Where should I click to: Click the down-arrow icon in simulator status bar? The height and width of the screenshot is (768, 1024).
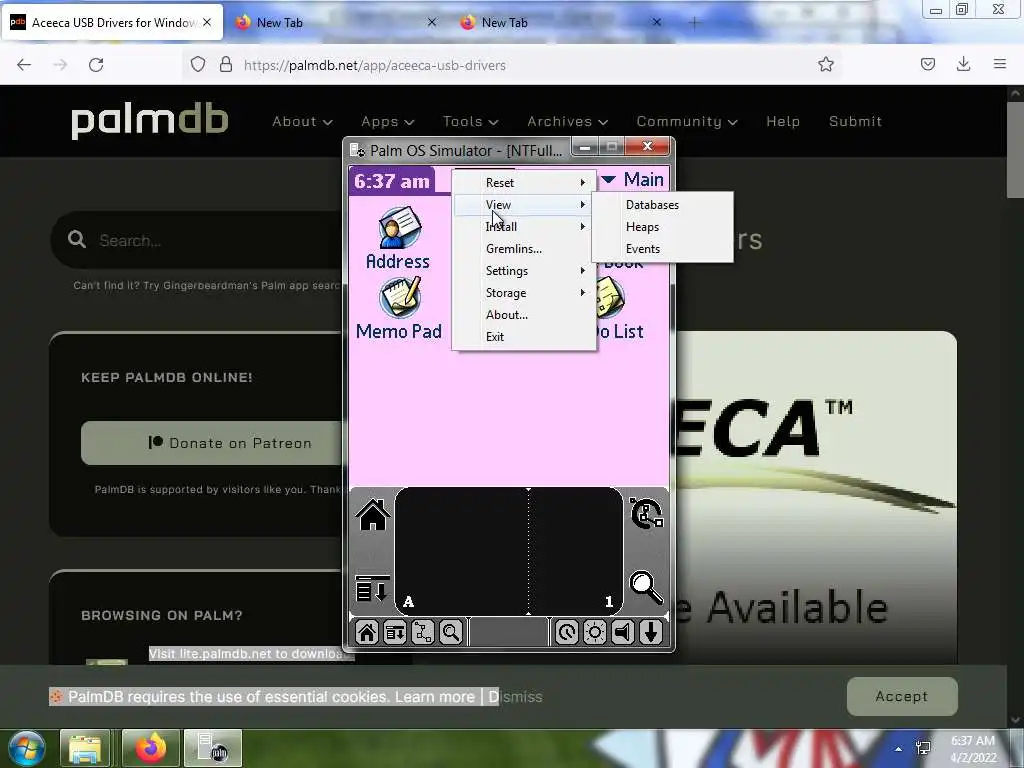pos(651,632)
